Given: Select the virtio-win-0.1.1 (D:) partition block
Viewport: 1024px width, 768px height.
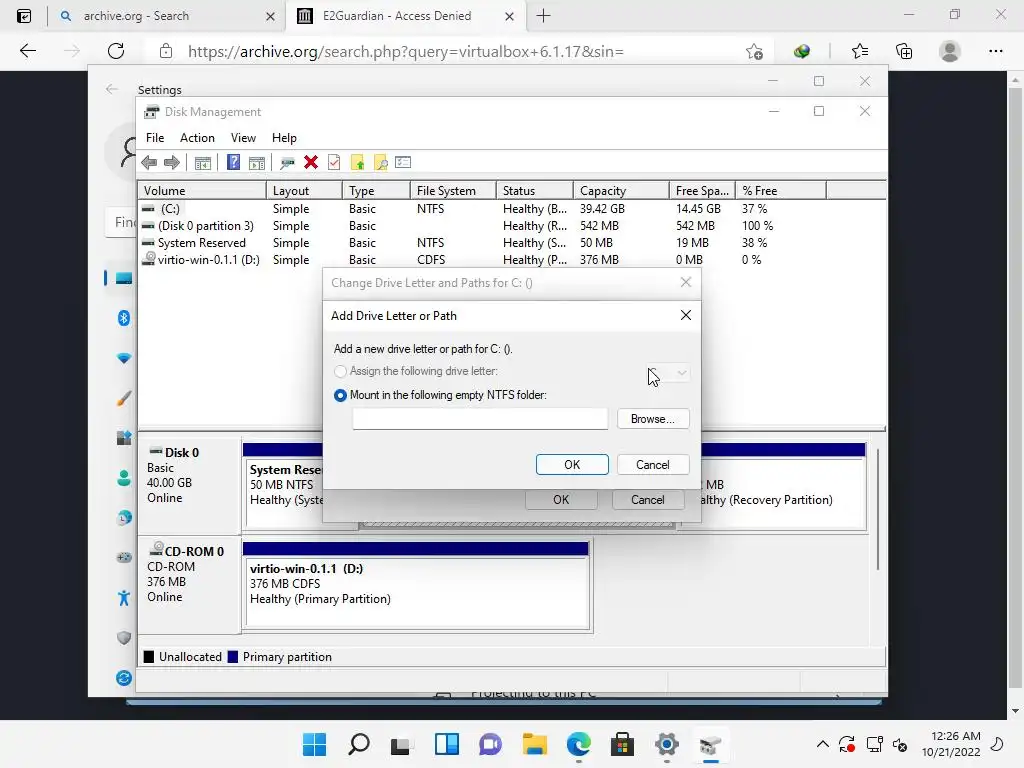Looking at the screenshot, I should (x=417, y=584).
